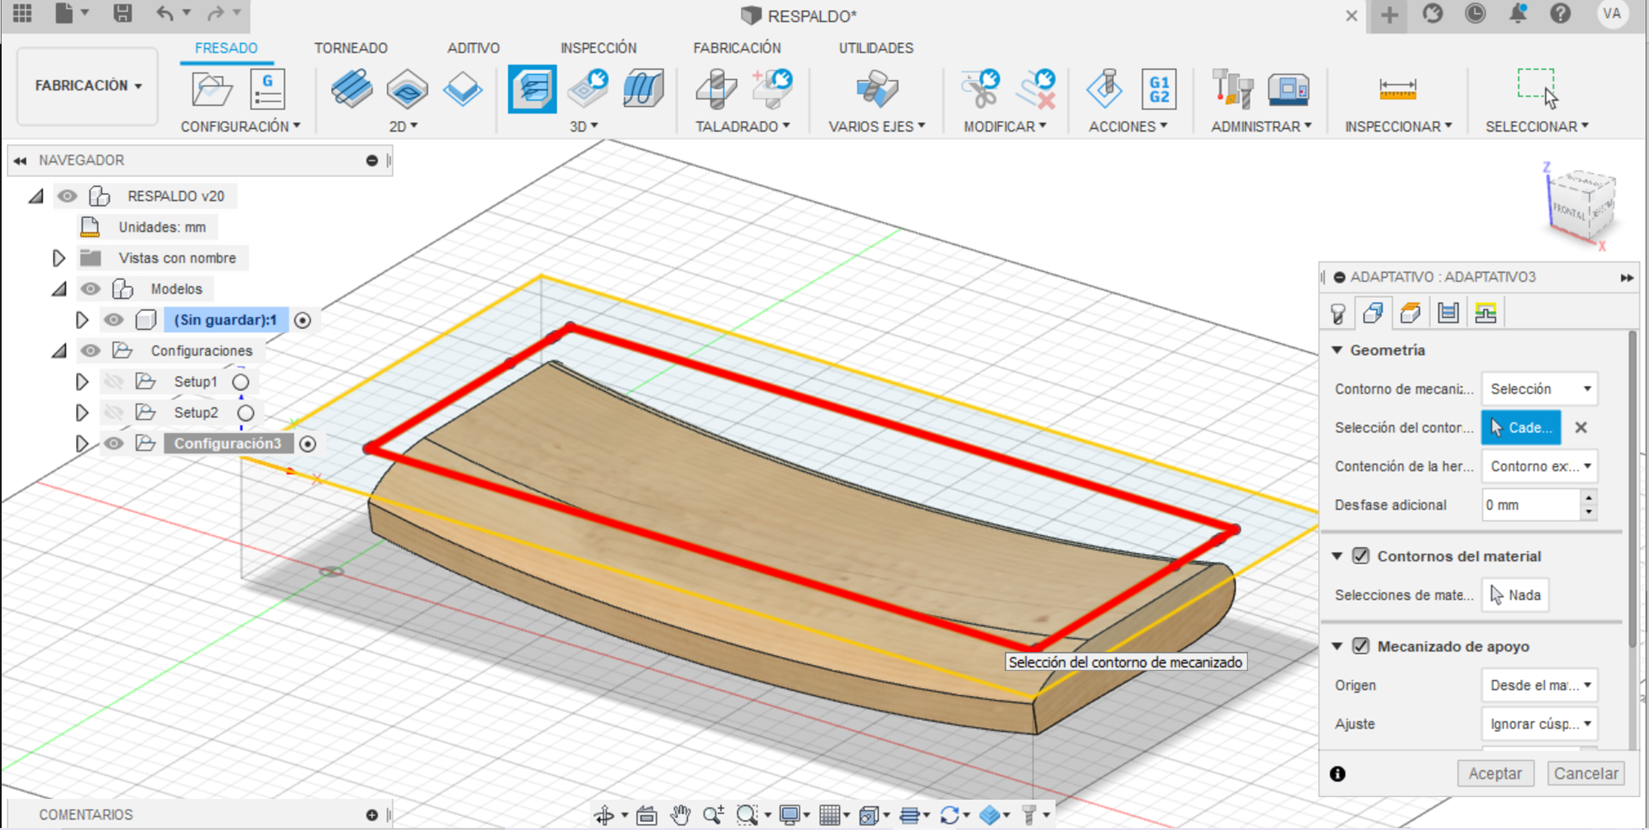Open Contención de la herramienta dropdown
Viewport: 1649px width, 830px height.
click(1539, 466)
